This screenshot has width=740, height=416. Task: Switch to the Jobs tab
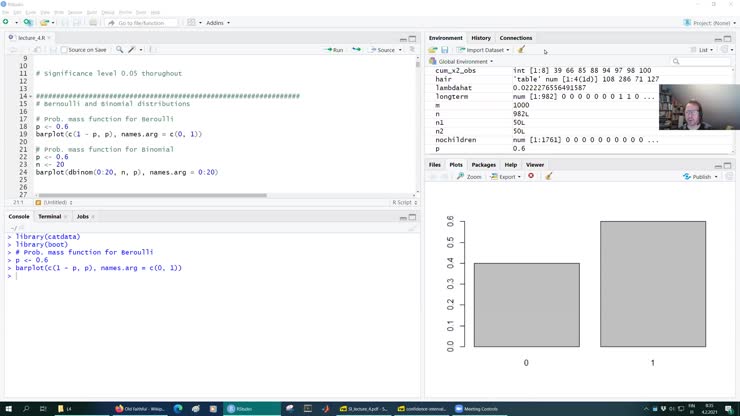click(x=83, y=216)
